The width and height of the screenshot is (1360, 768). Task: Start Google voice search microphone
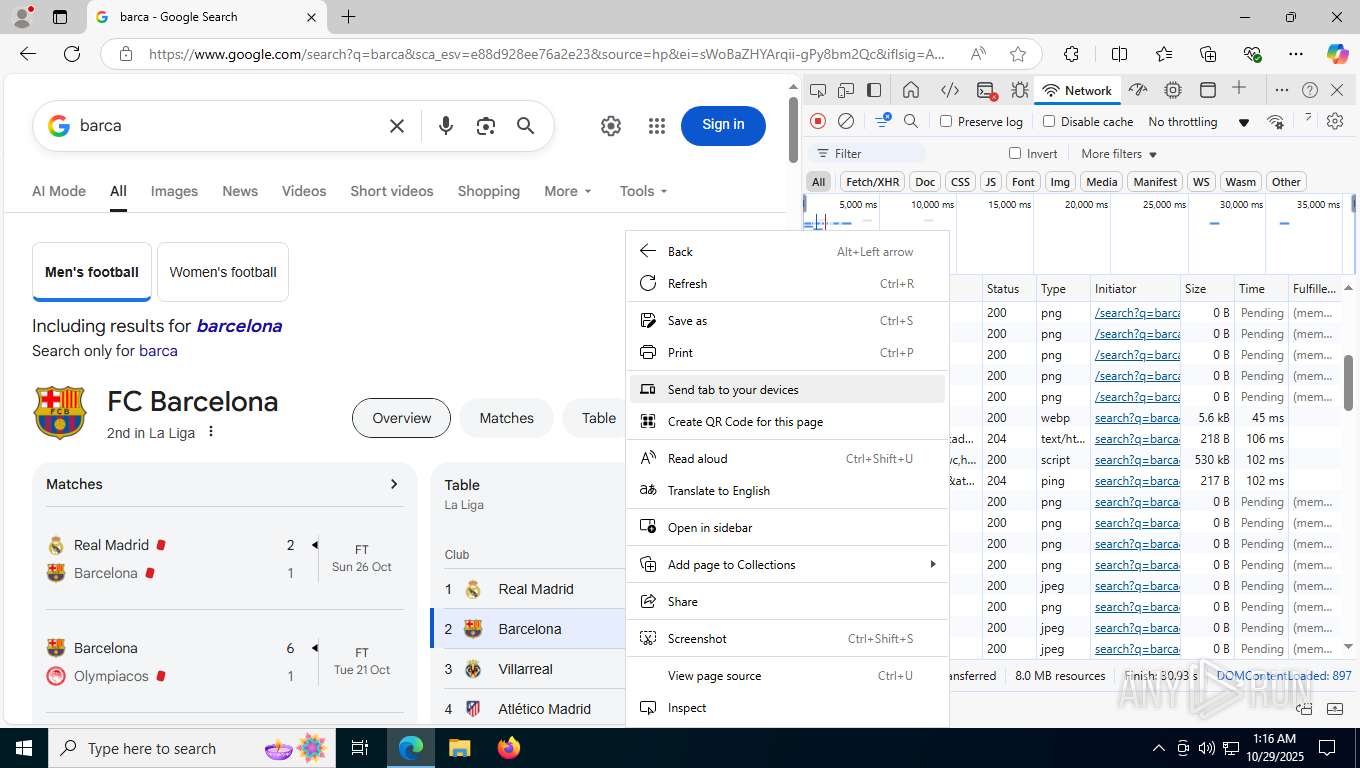pyautogui.click(x=446, y=126)
